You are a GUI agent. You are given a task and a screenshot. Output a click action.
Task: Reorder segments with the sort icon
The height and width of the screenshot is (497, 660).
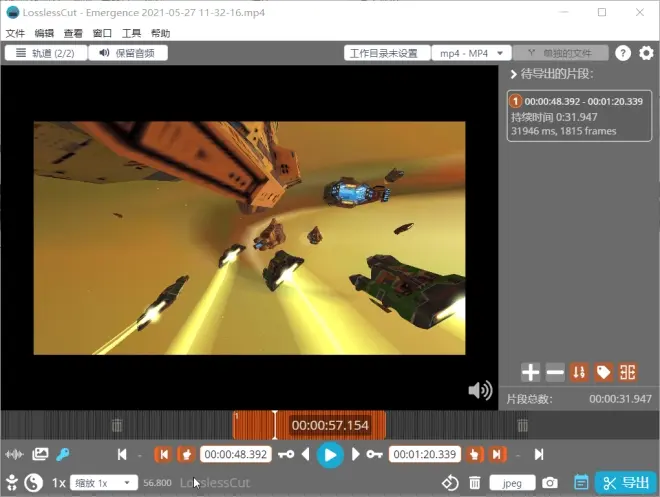579,372
